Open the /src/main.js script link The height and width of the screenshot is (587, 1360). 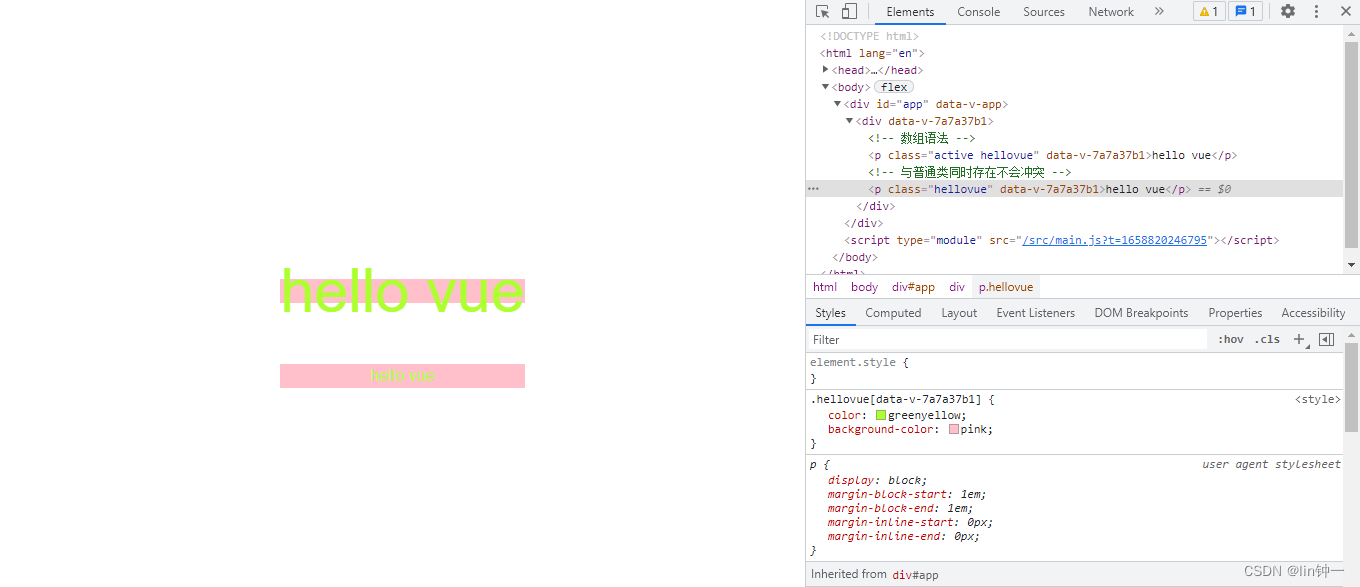point(1113,240)
